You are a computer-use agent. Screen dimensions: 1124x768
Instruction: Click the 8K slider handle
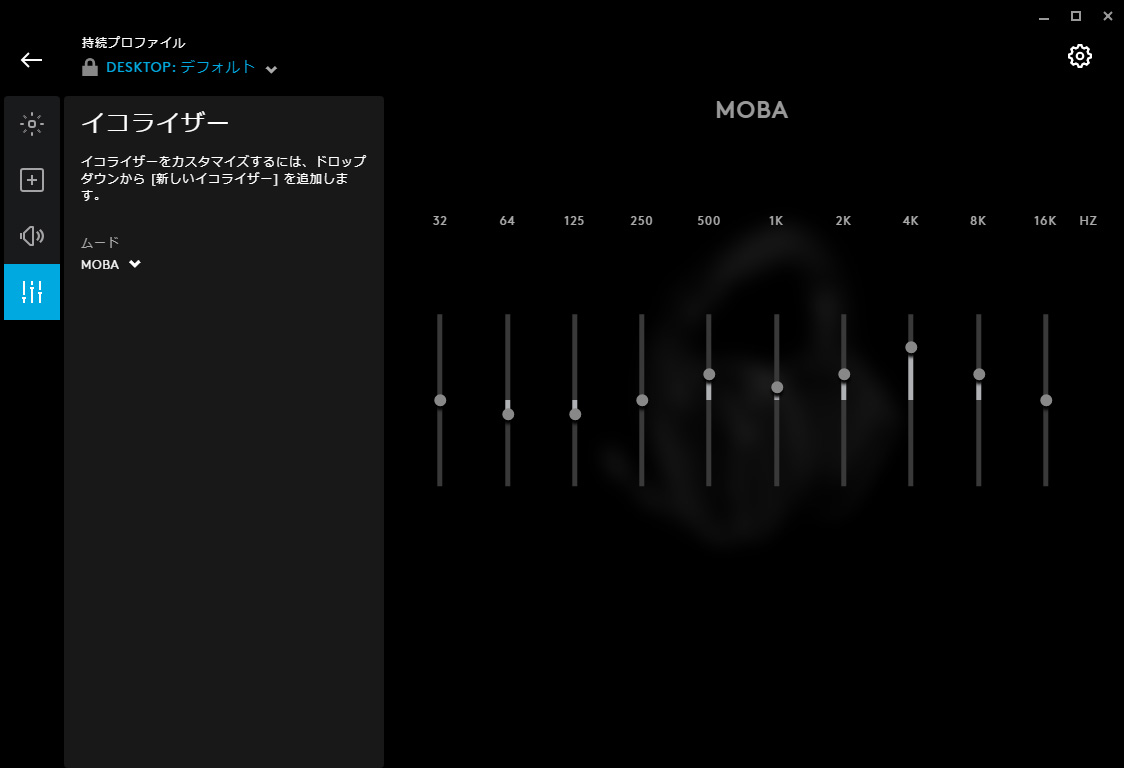979,374
